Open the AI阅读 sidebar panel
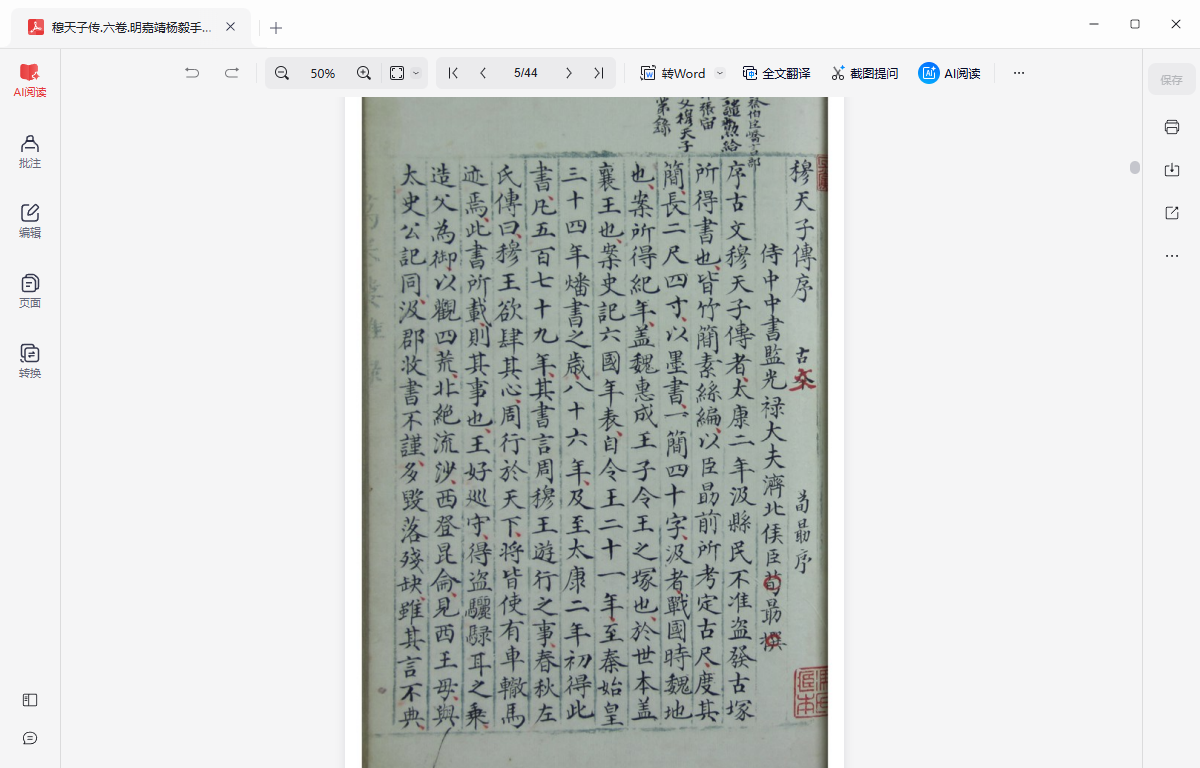The width and height of the screenshot is (1200, 768). click(x=30, y=80)
